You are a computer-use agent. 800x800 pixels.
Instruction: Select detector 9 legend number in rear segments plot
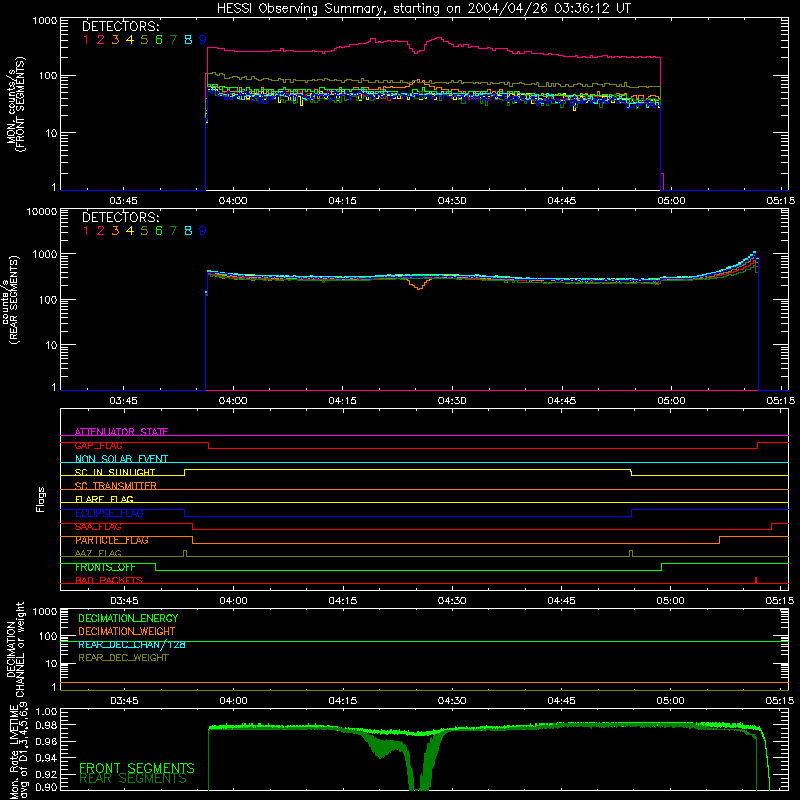(203, 231)
